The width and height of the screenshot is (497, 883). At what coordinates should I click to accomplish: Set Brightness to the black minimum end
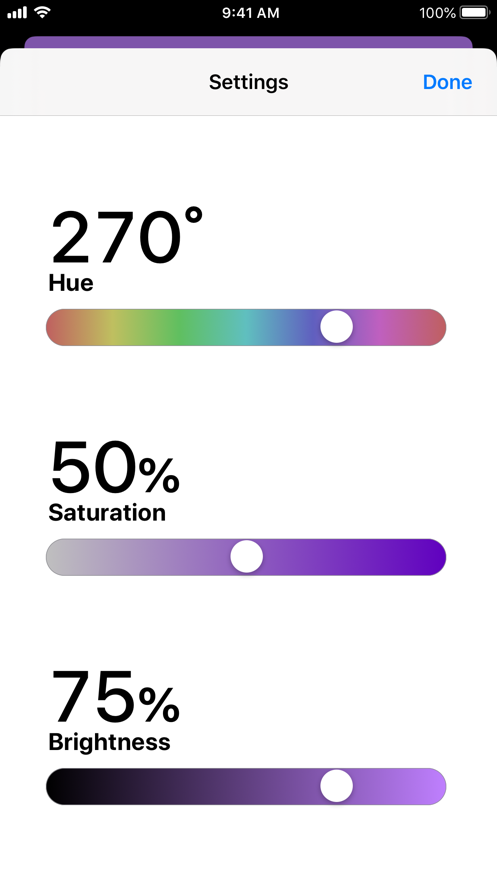56,786
